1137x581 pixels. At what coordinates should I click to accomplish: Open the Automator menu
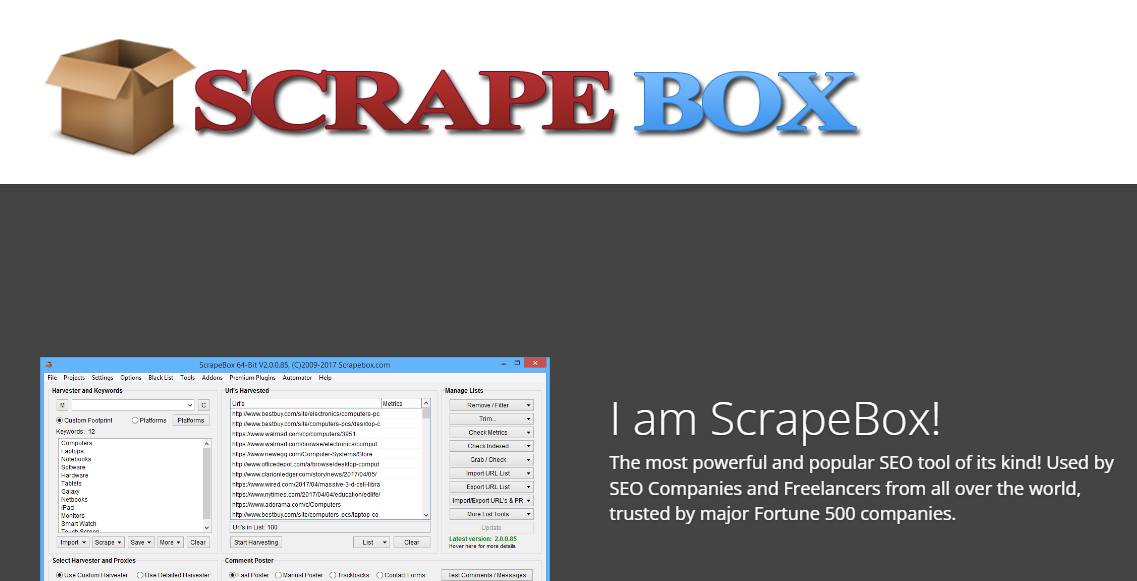297,378
